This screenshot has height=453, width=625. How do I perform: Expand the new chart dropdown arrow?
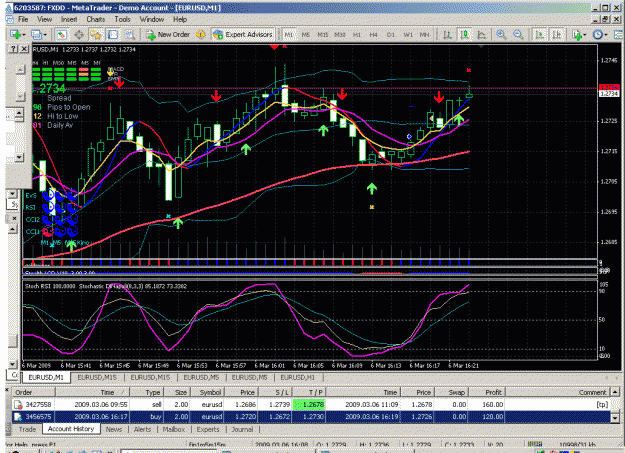[24, 35]
